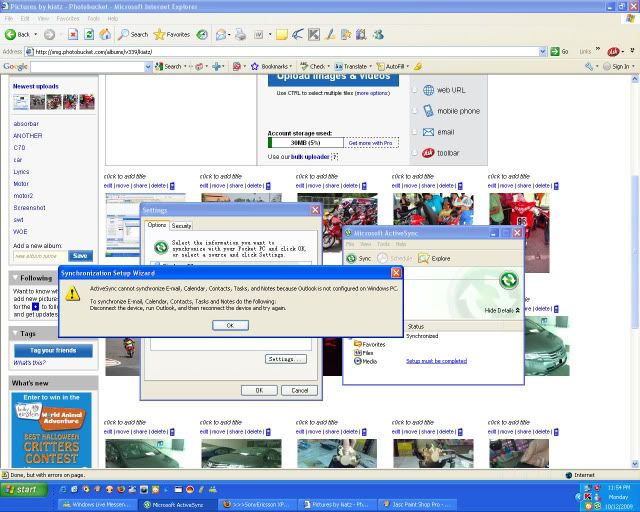Switch to Windows Live Messenger taskbar item
Image resolution: width=640 pixels, height=512 pixels.
tap(95, 505)
